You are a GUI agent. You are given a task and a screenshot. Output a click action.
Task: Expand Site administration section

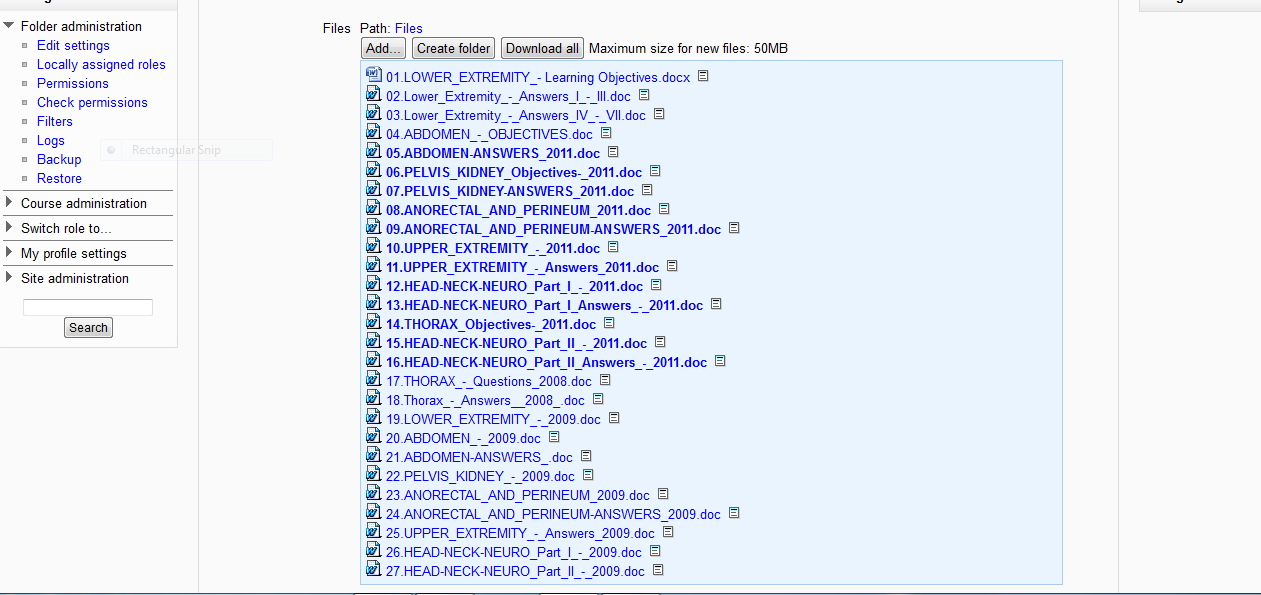pyautogui.click(x=9, y=278)
